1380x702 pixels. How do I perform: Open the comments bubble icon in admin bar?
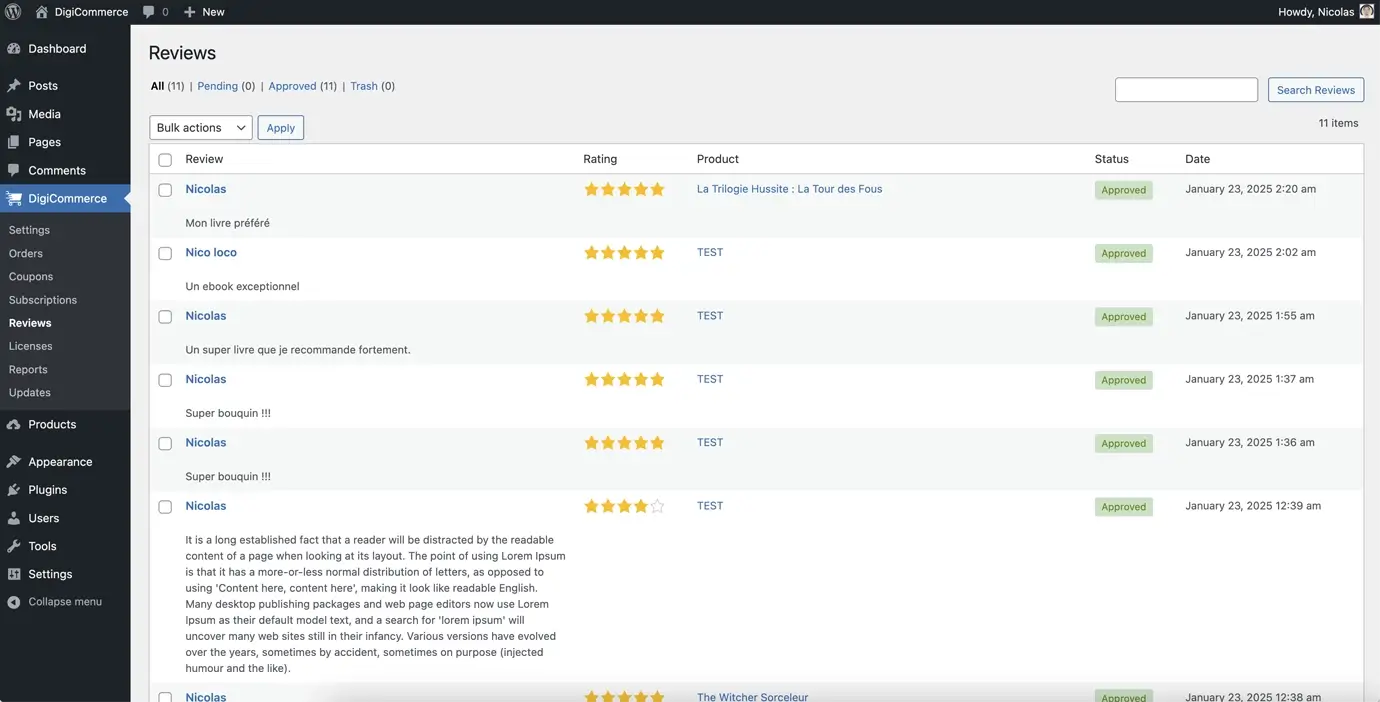click(149, 12)
